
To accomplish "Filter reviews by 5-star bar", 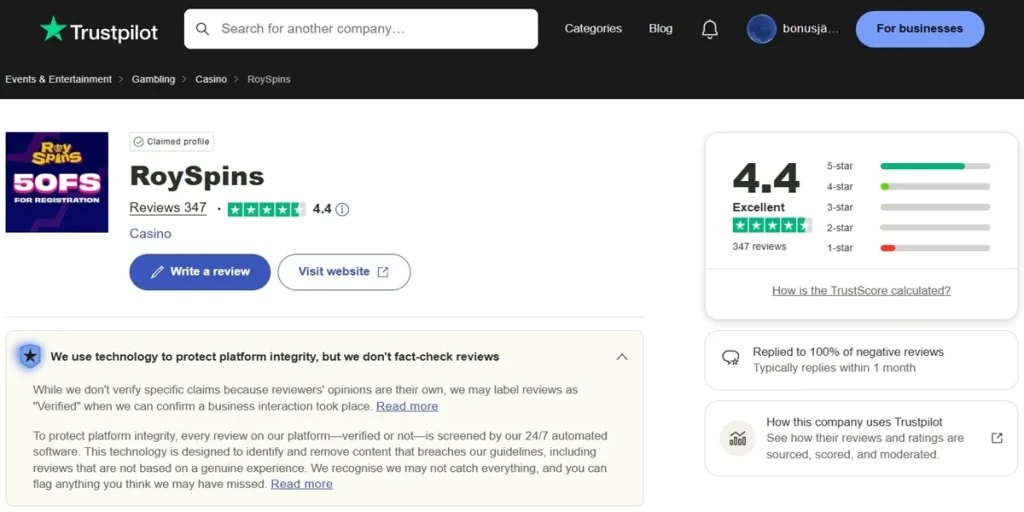I will point(935,166).
